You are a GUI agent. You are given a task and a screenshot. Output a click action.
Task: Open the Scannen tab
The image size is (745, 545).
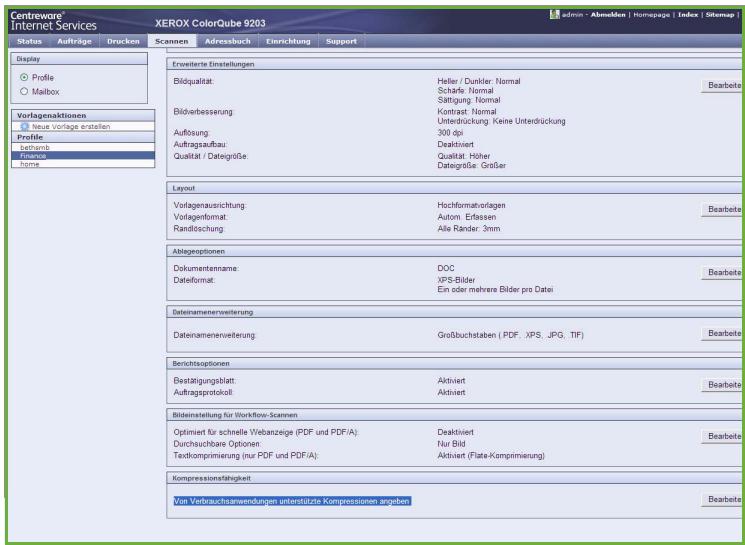[x=172, y=41]
